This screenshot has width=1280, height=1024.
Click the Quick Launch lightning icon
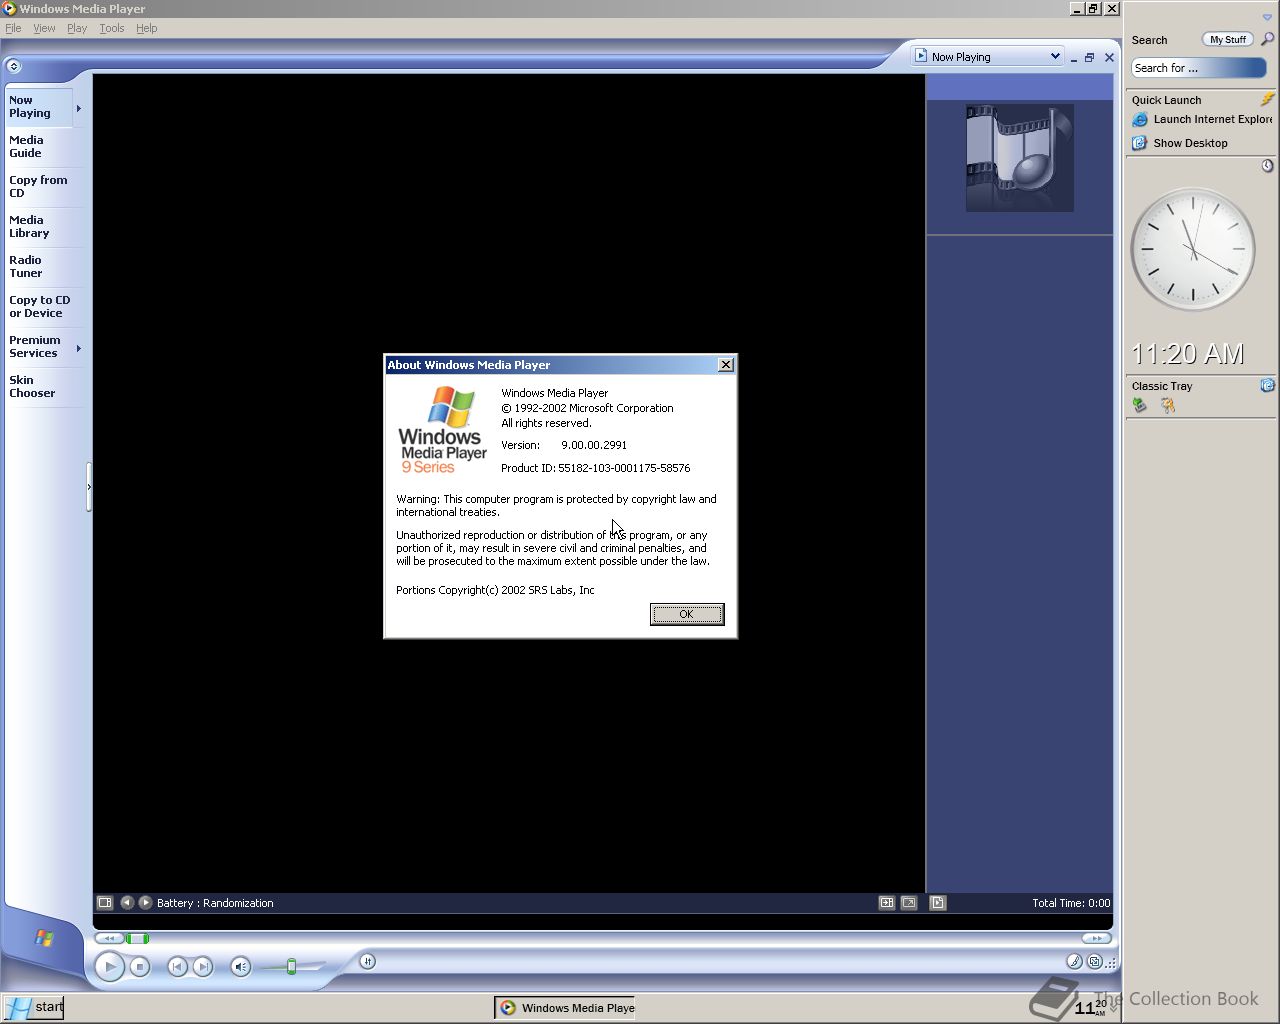(x=1267, y=100)
